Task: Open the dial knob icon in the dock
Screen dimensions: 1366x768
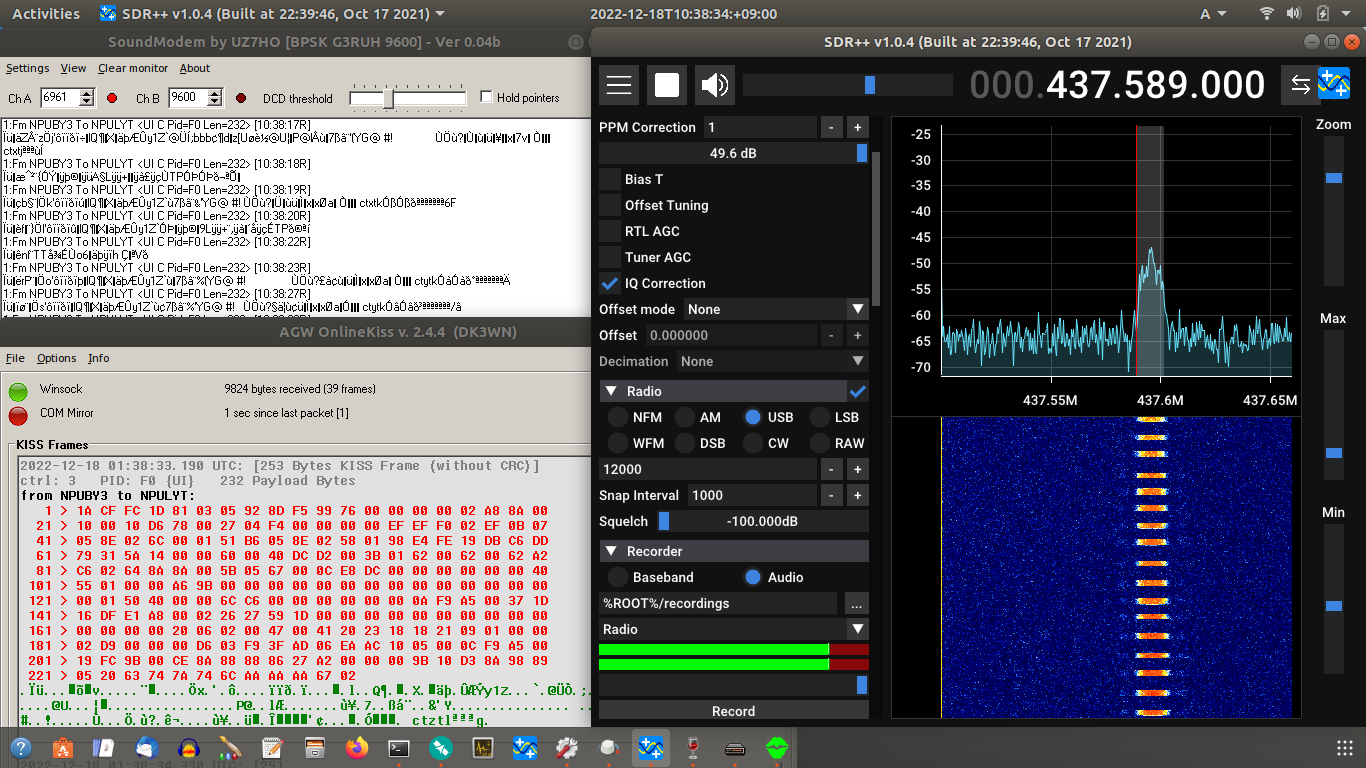Action: [x=608, y=748]
